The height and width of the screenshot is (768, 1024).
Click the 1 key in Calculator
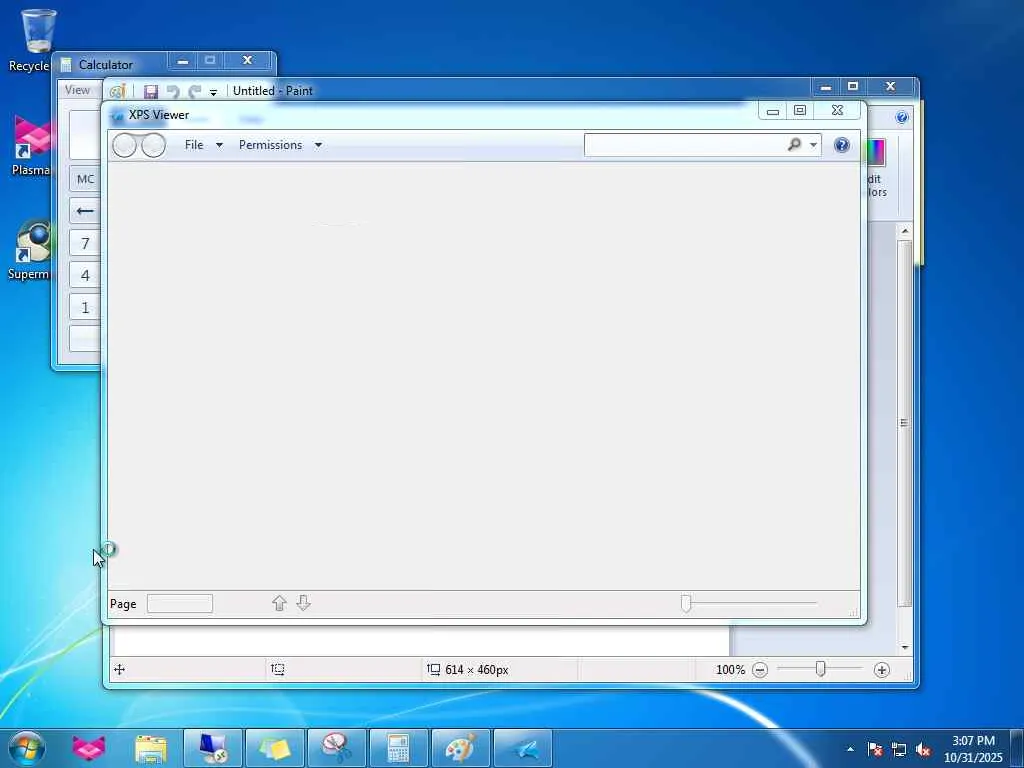[86, 308]
